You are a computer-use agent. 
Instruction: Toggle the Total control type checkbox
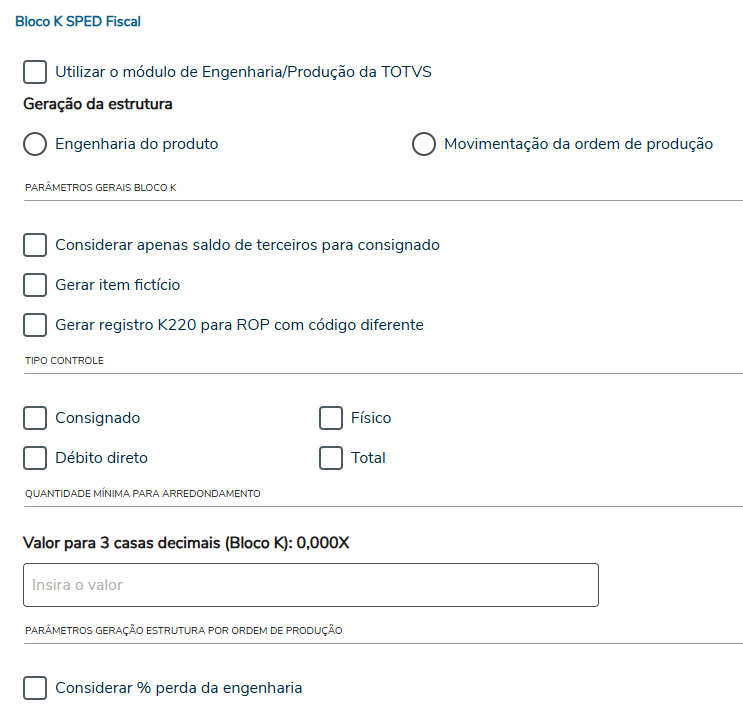pyautogui.click(x=331, y=458)
